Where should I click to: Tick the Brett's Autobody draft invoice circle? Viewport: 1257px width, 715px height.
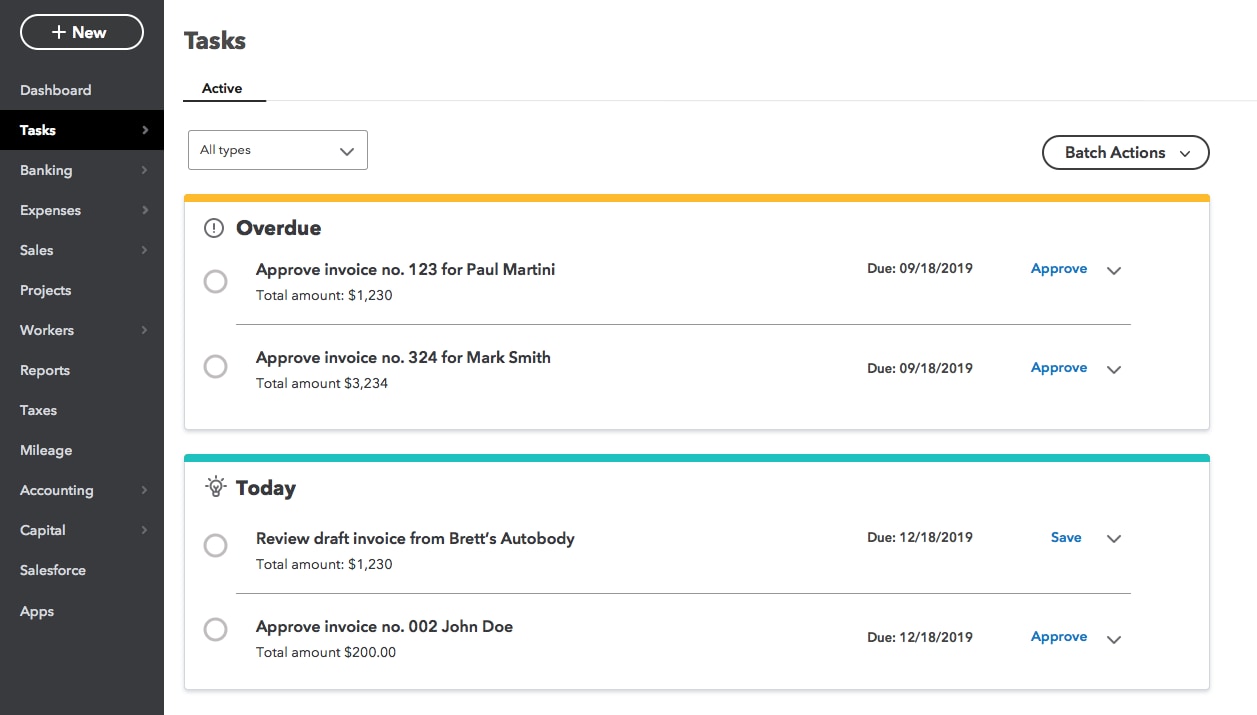tap(215, 546)
